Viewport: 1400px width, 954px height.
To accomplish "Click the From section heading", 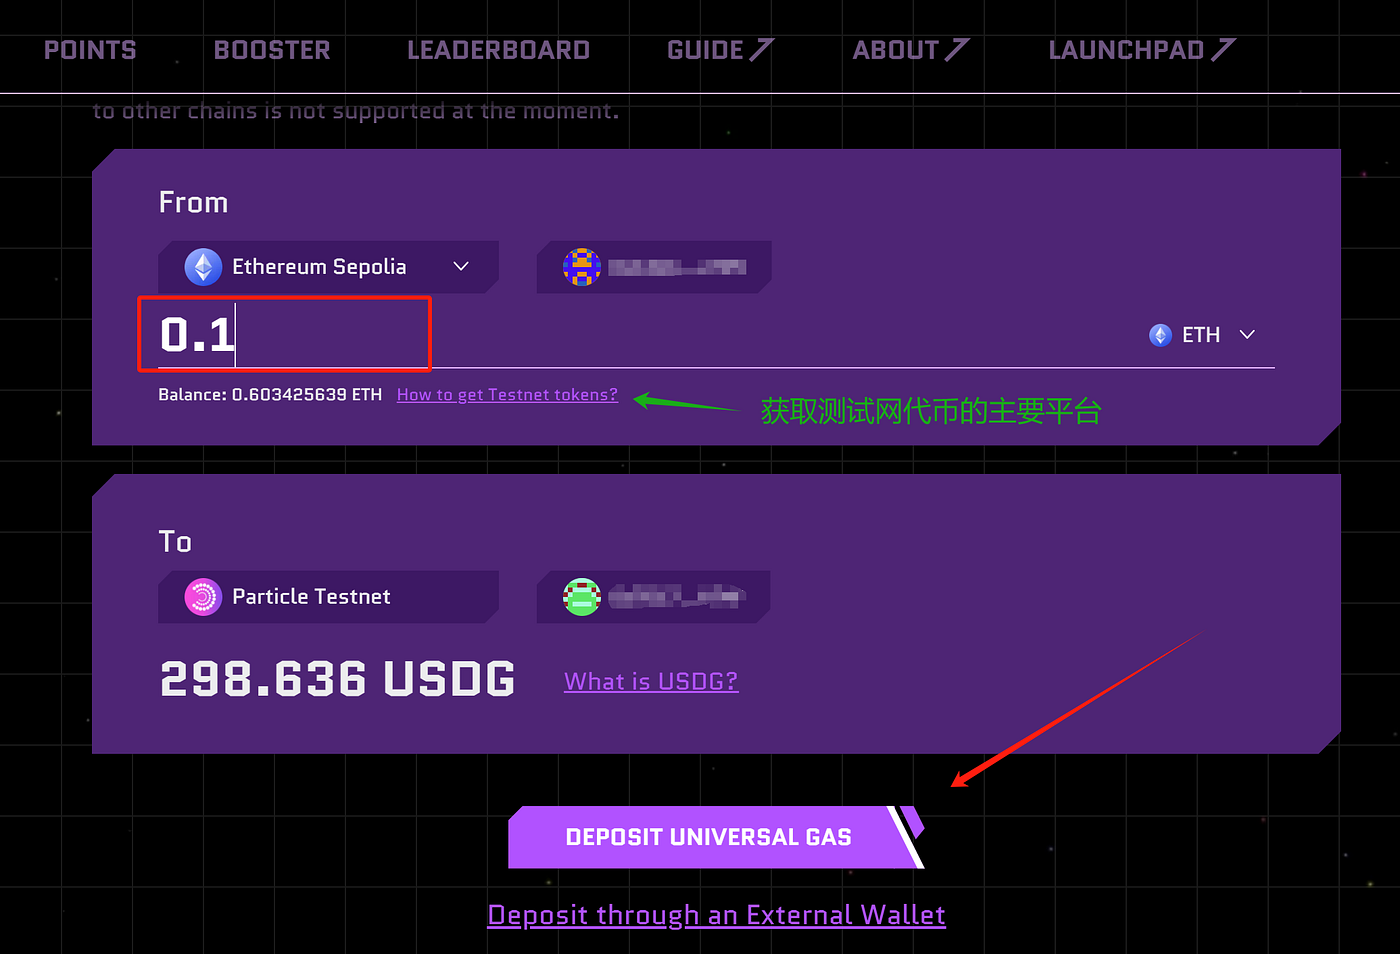I will pos(193,202).
